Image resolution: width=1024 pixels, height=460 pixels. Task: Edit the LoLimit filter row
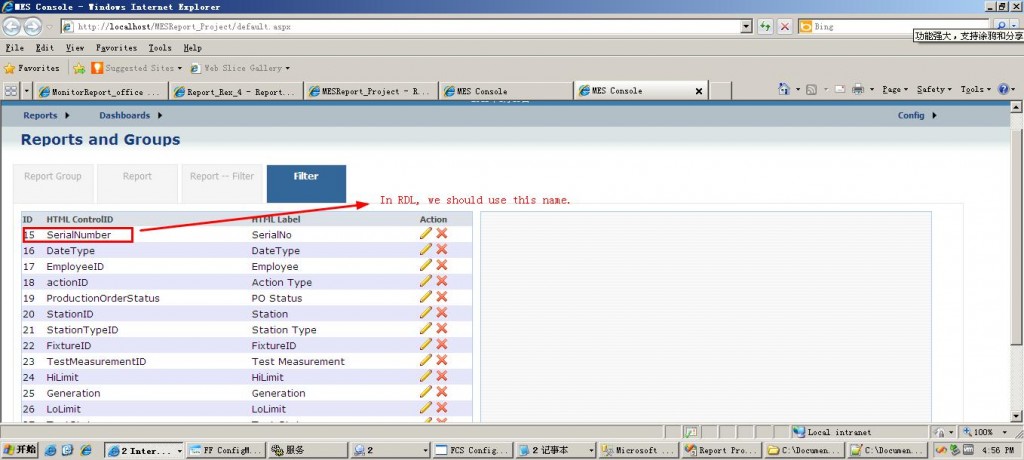click(x=426, y=407)
